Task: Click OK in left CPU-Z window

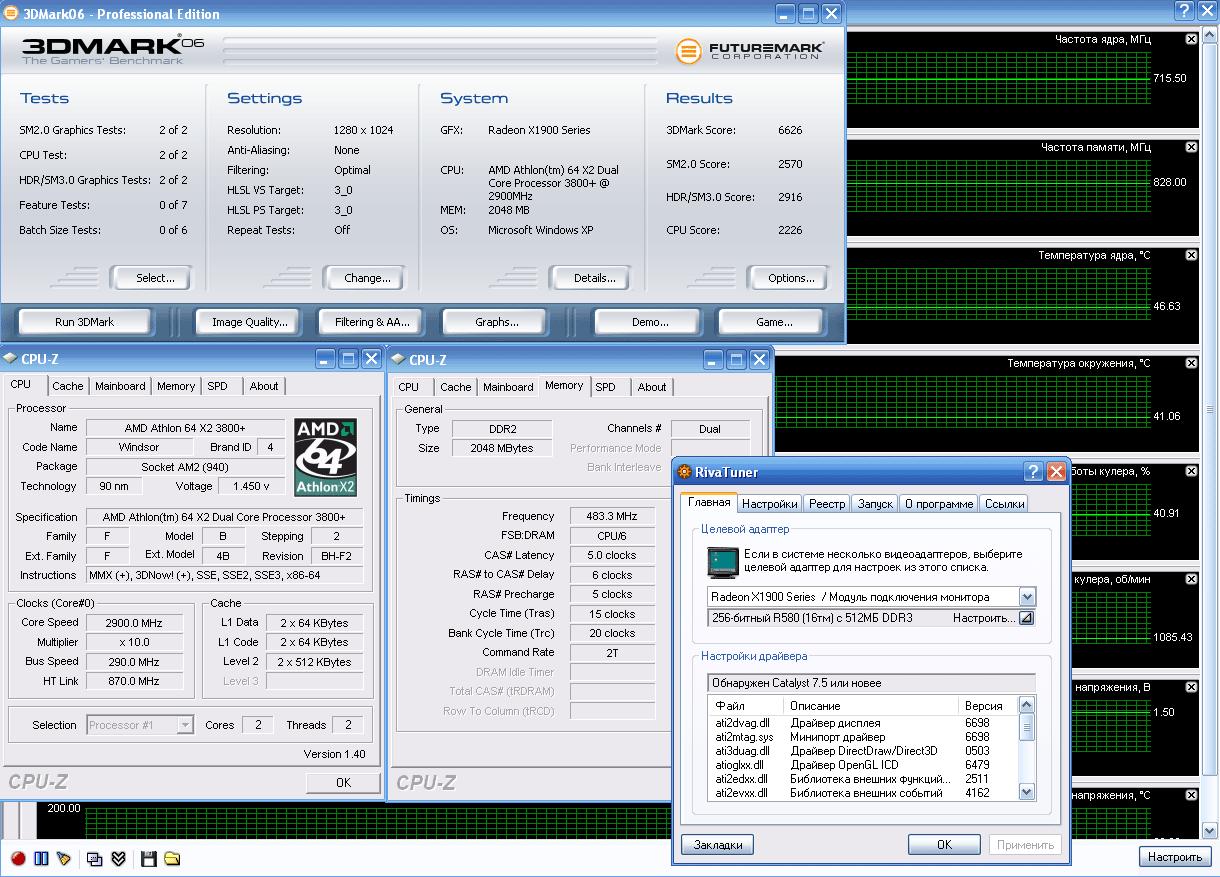Action: [343, 783]
